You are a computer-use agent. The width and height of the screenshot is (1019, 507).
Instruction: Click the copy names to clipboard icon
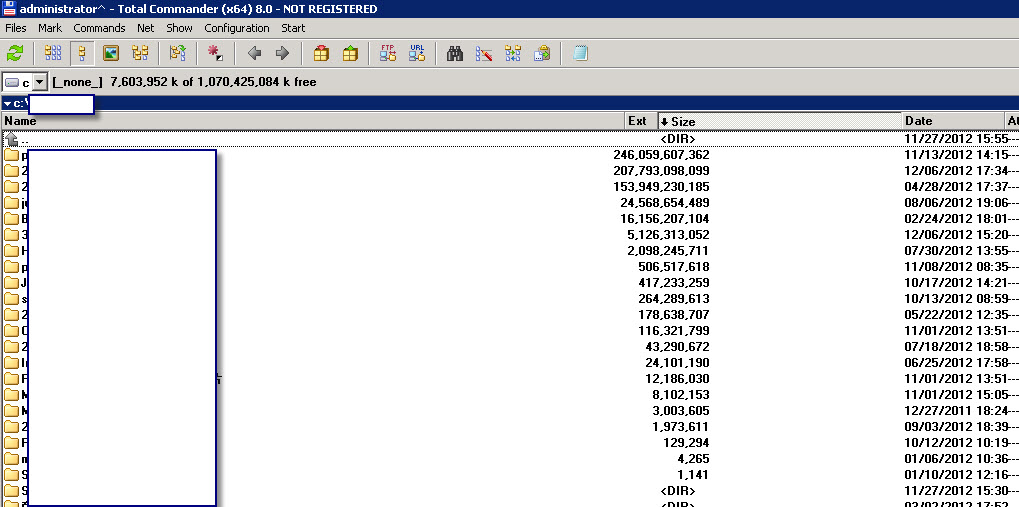pos(542,53)
